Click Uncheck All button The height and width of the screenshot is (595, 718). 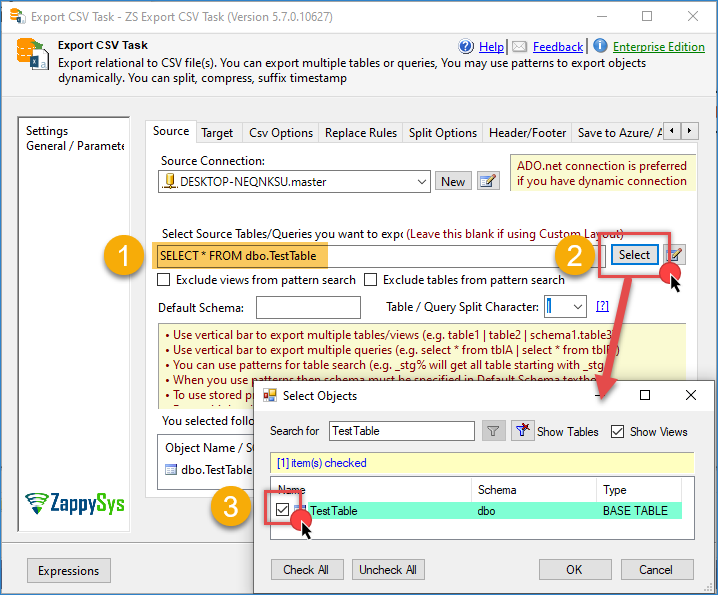(388, 570)
